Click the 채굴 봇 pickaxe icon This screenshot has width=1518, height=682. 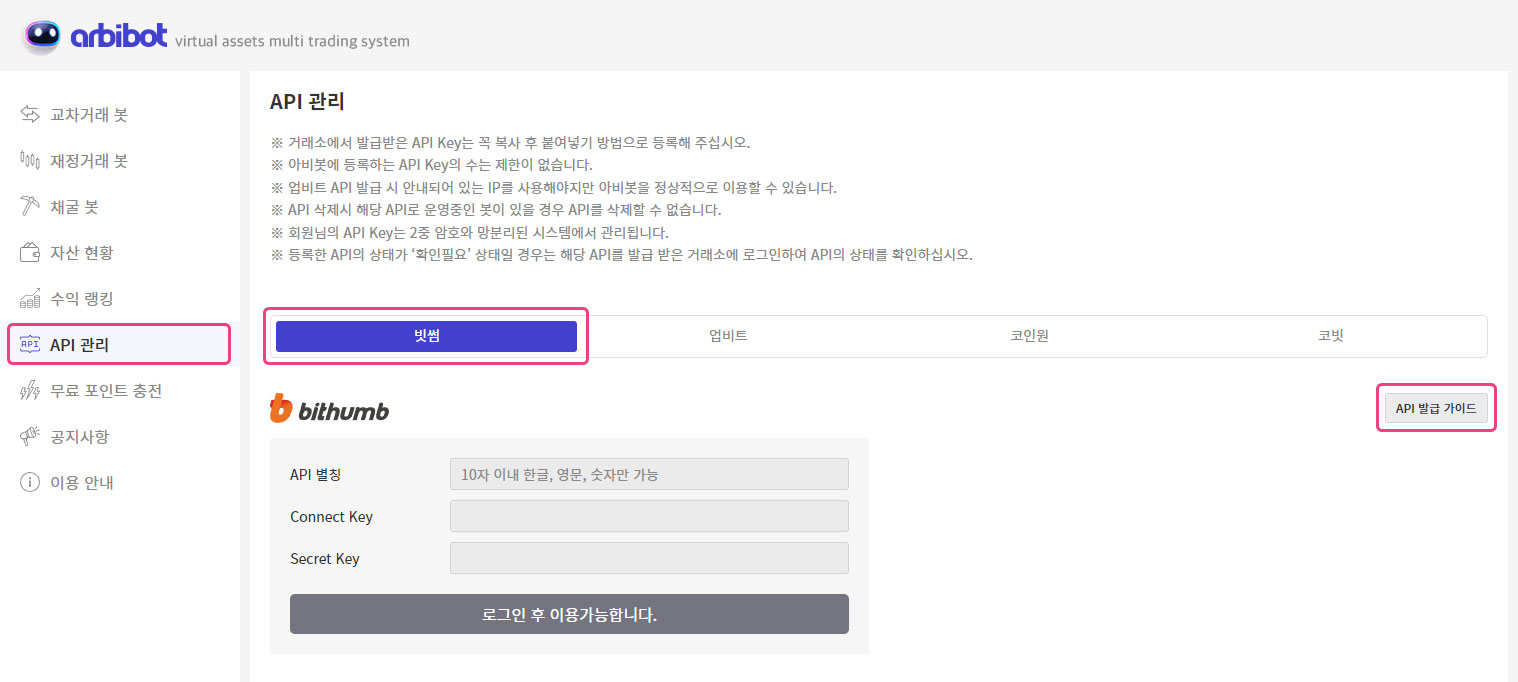click(30, 207)
